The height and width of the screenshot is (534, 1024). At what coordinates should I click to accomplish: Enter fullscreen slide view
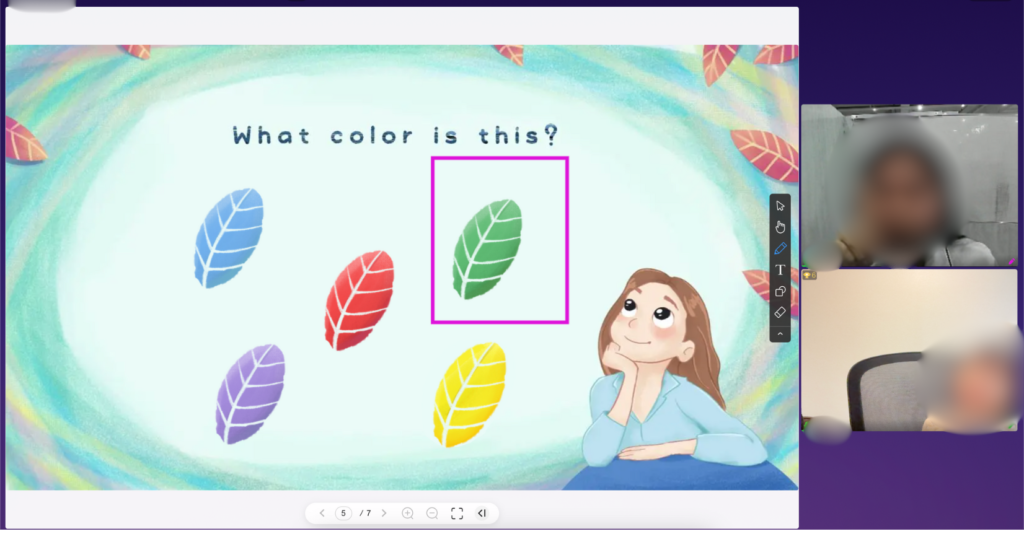coord(457,513)
